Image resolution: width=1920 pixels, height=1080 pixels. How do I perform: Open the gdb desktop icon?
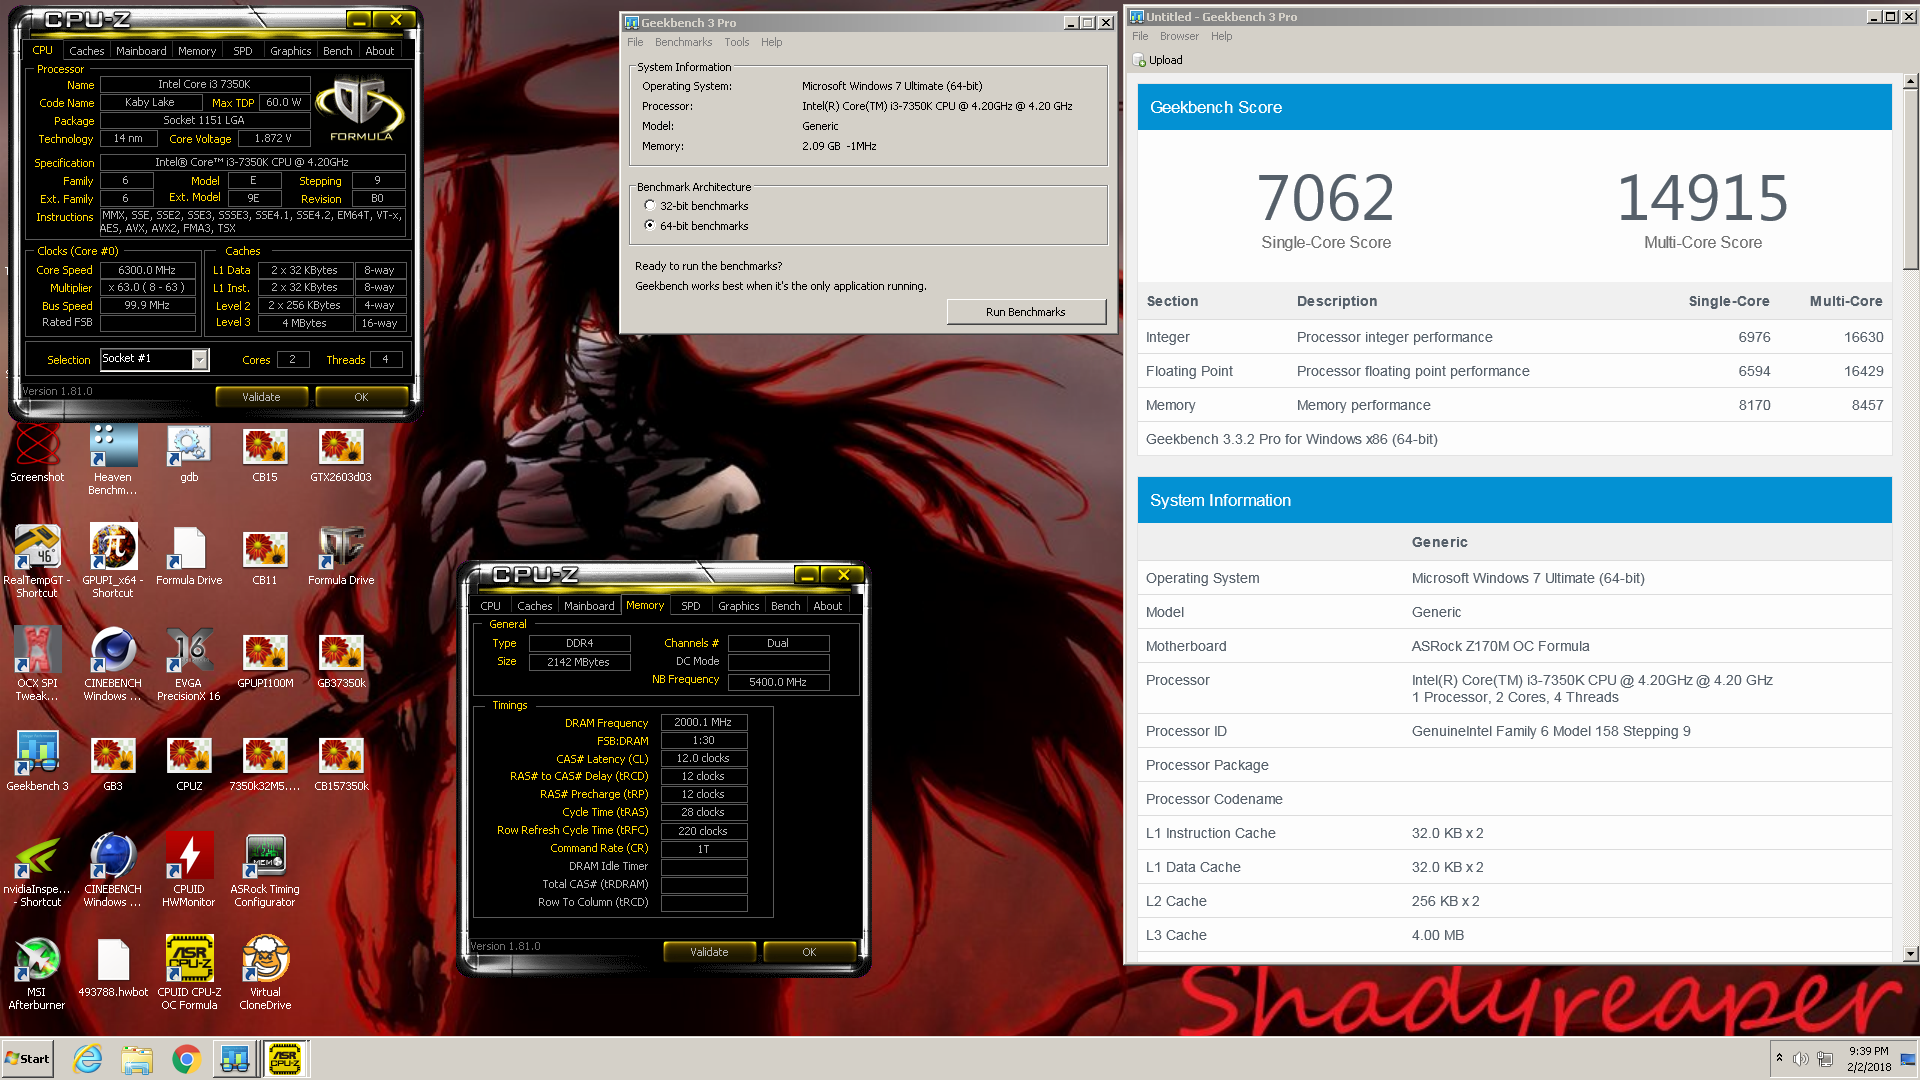coord(189,456)
